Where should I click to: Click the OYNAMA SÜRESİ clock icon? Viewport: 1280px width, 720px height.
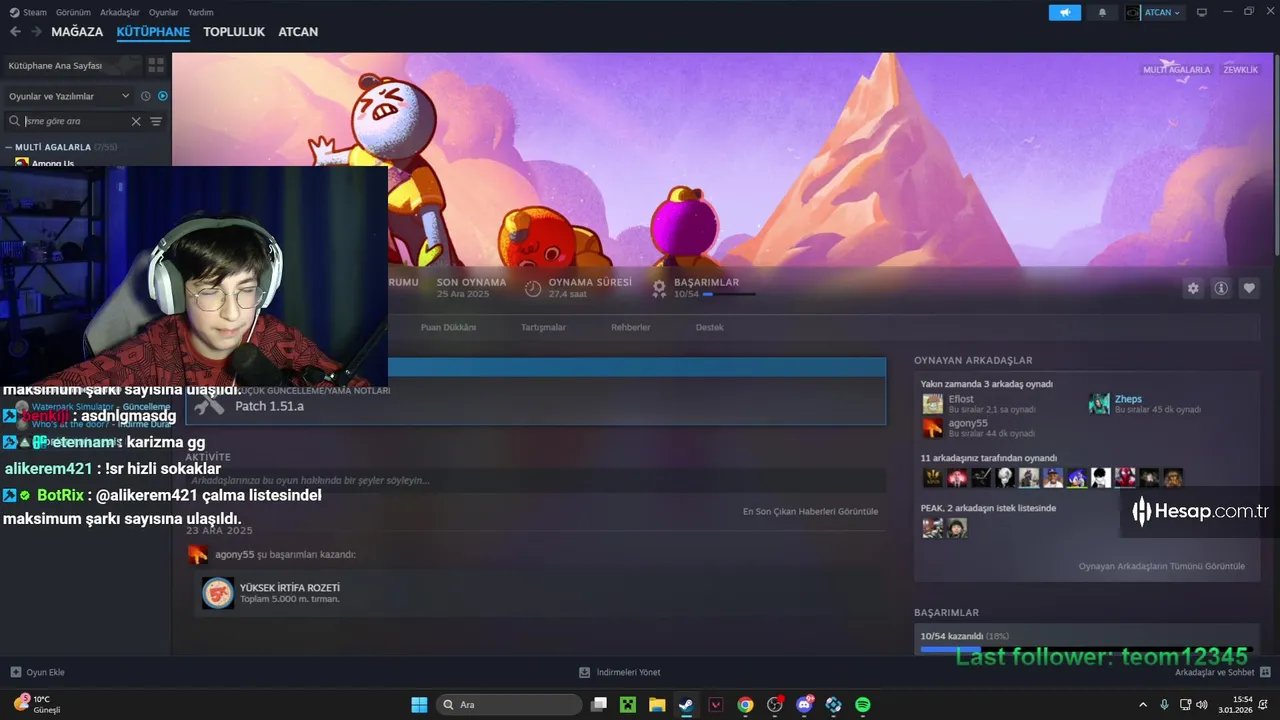click(533, 288)
